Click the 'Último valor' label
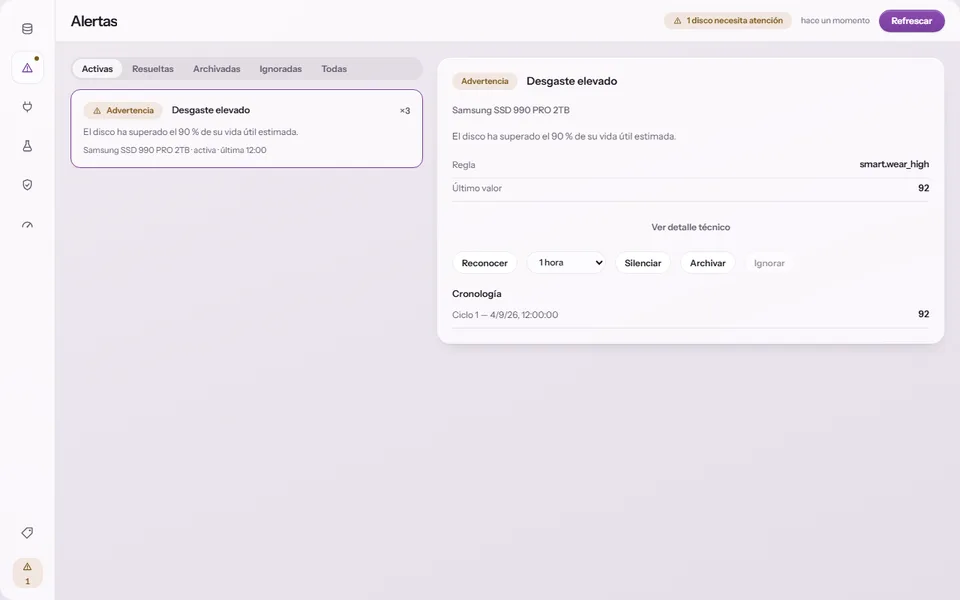 click(476, 188)
